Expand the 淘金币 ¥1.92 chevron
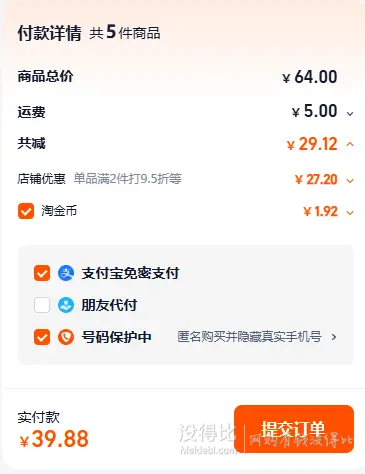Image resolution: width=365 pixels, height=474 pixels. pos(350,212)
